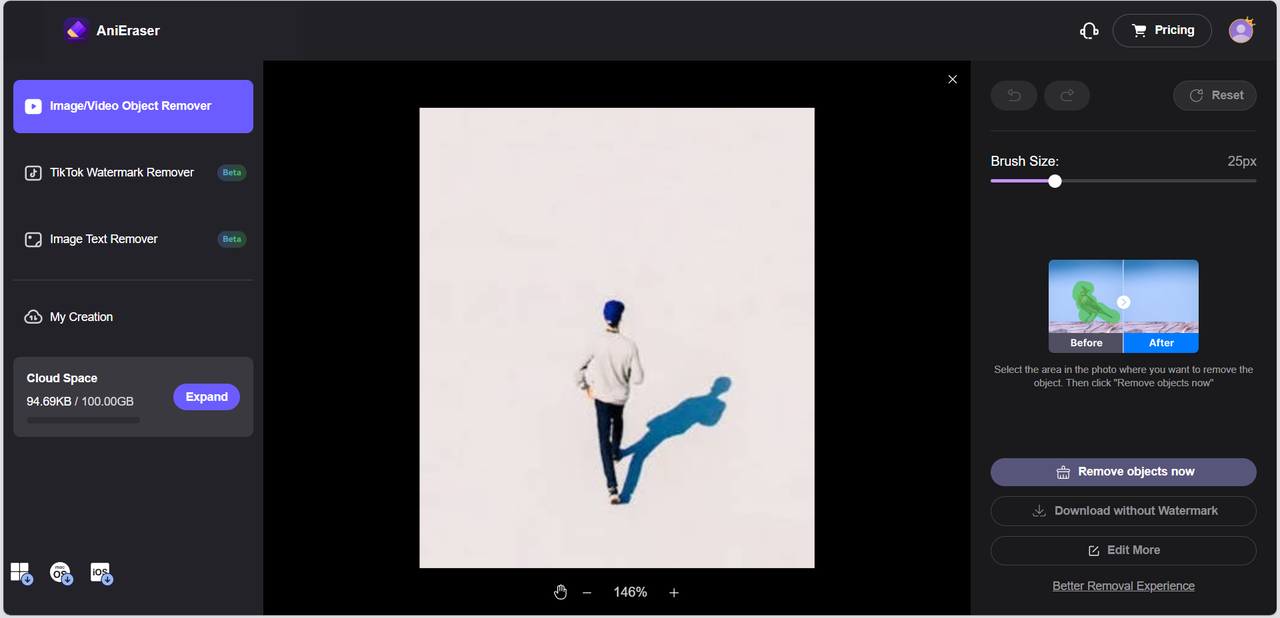
Task: Open the customer support headset icon
Action: [1089, 31]
